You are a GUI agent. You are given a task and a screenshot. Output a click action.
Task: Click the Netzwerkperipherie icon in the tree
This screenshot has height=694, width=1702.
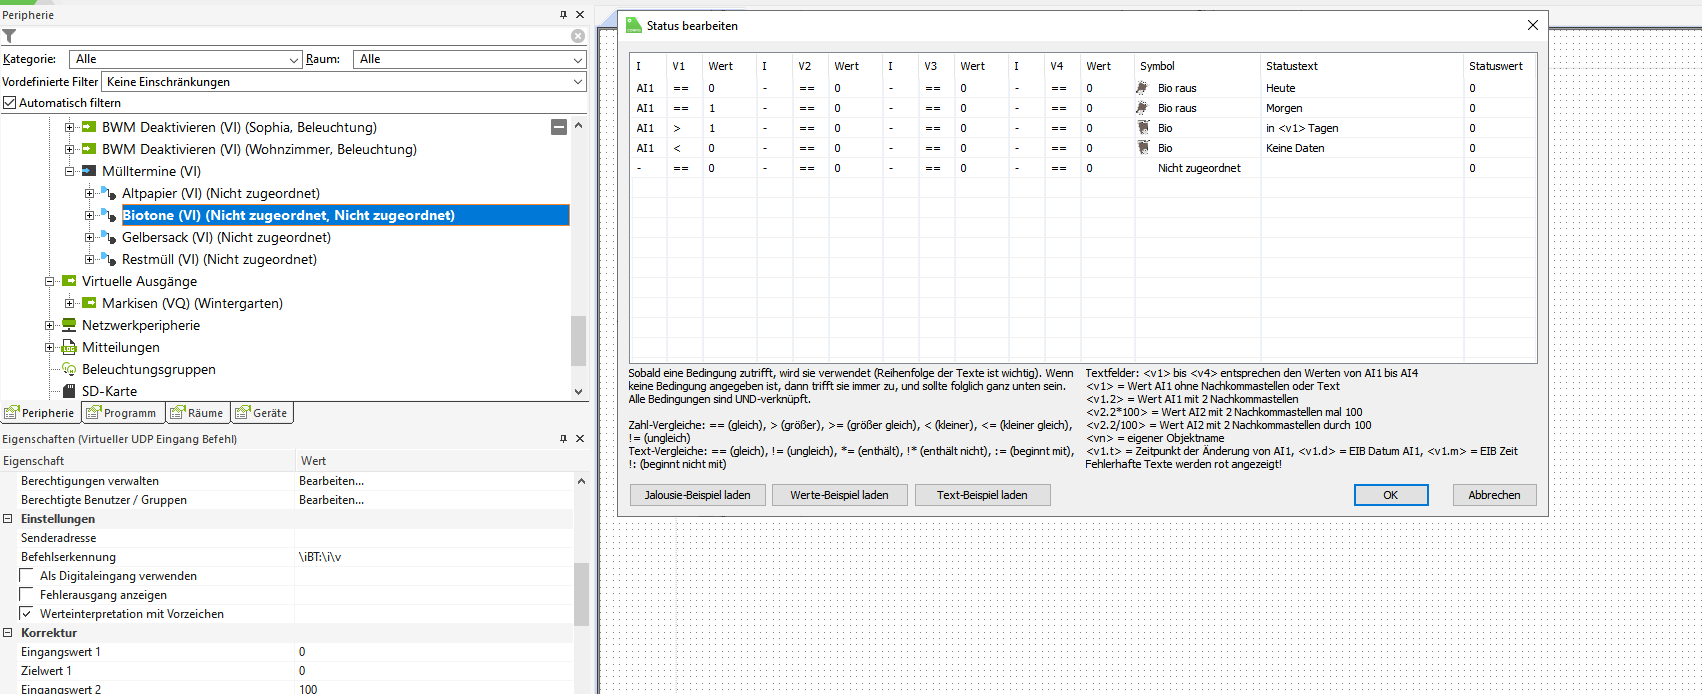click(69, 325)
